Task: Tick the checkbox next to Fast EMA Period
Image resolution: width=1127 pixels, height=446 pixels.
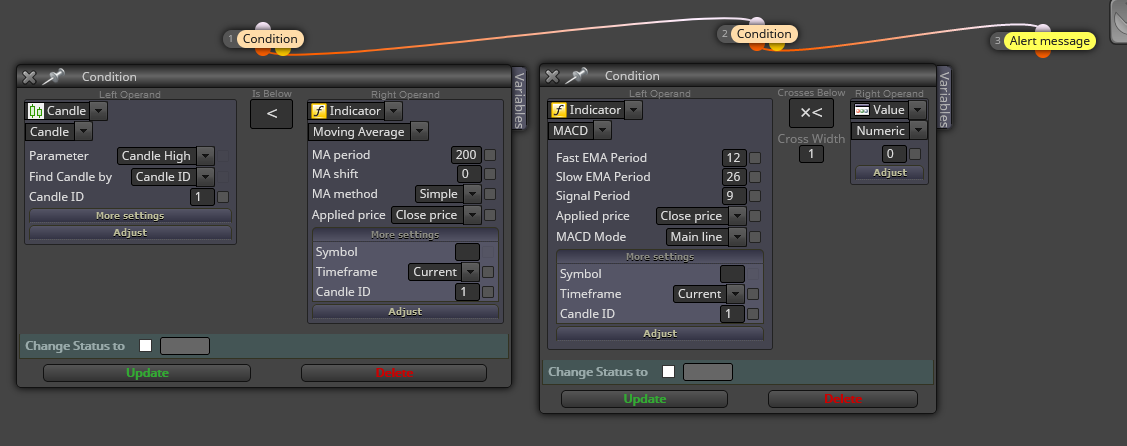Action: (x=754, y=158)
